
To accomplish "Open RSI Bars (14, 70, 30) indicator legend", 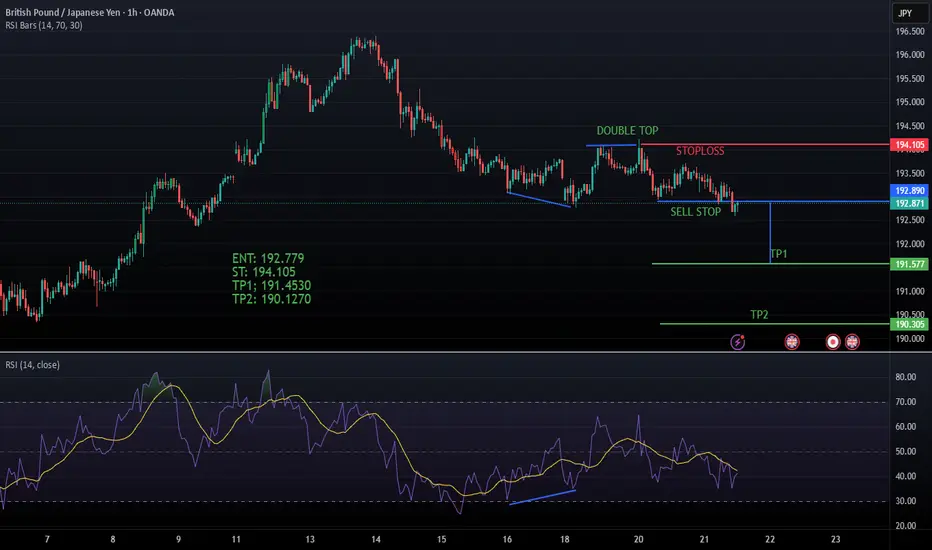I will [x=44, y=26].
